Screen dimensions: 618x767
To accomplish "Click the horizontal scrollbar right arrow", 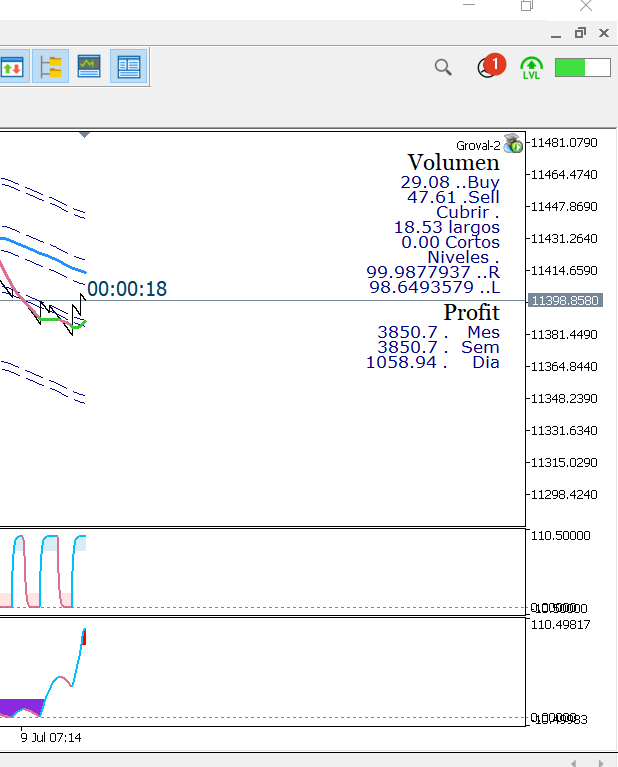I will pyautogui.click(x=601, y=763).
